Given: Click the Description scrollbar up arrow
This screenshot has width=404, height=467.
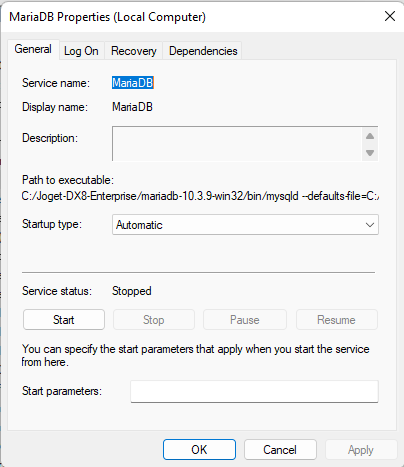Looking at the screenshot, I should pos(370,136).
